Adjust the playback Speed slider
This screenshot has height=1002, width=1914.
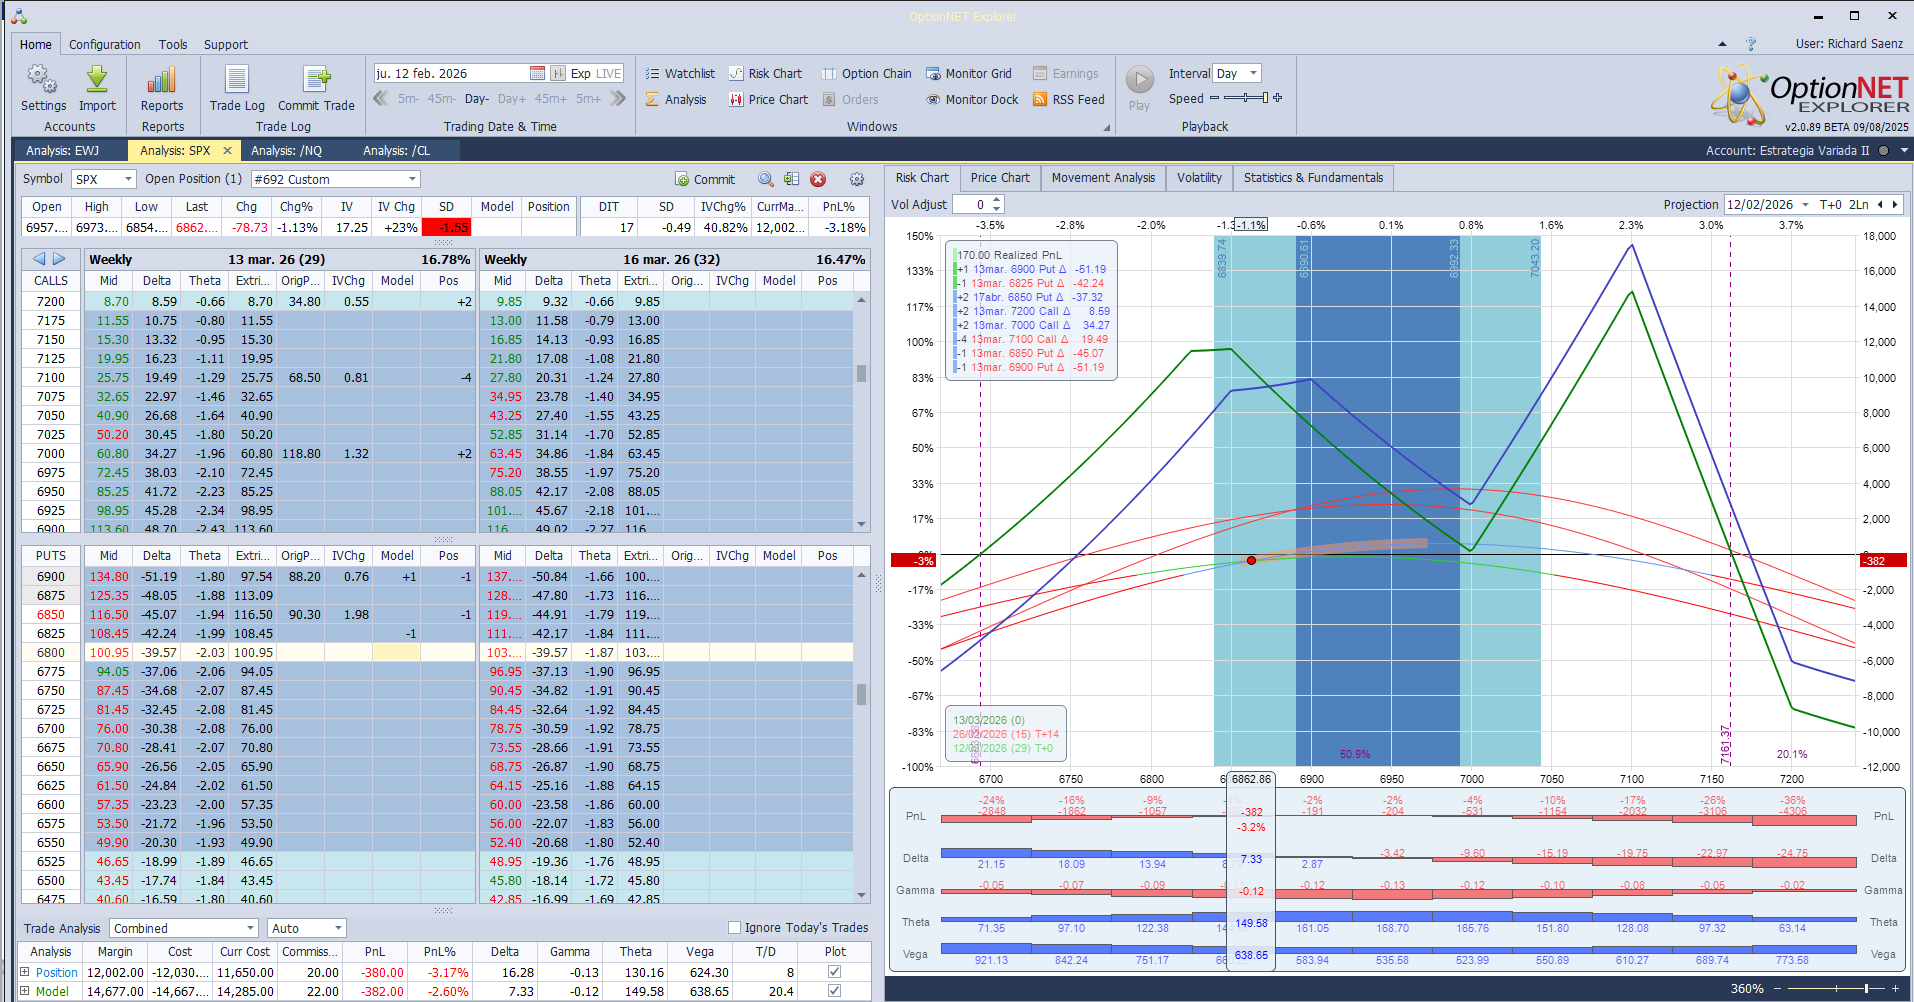click(x=1246, y=98)
